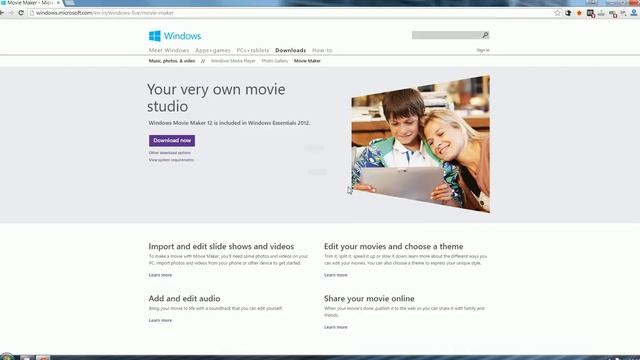Image resolution: width=640 pixels, height=360 pixels.
Task: Click the orange star extension icon
Action: tap(579, 13)
